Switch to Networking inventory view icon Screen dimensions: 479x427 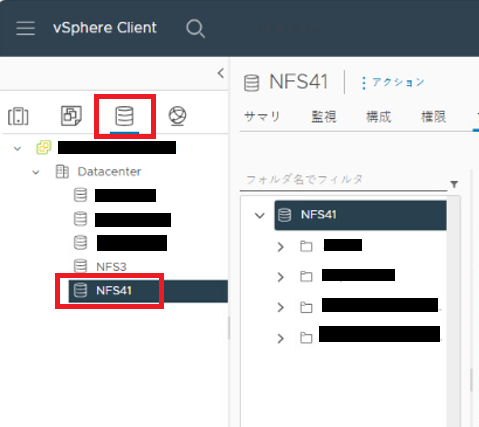(x=177, y=116)
